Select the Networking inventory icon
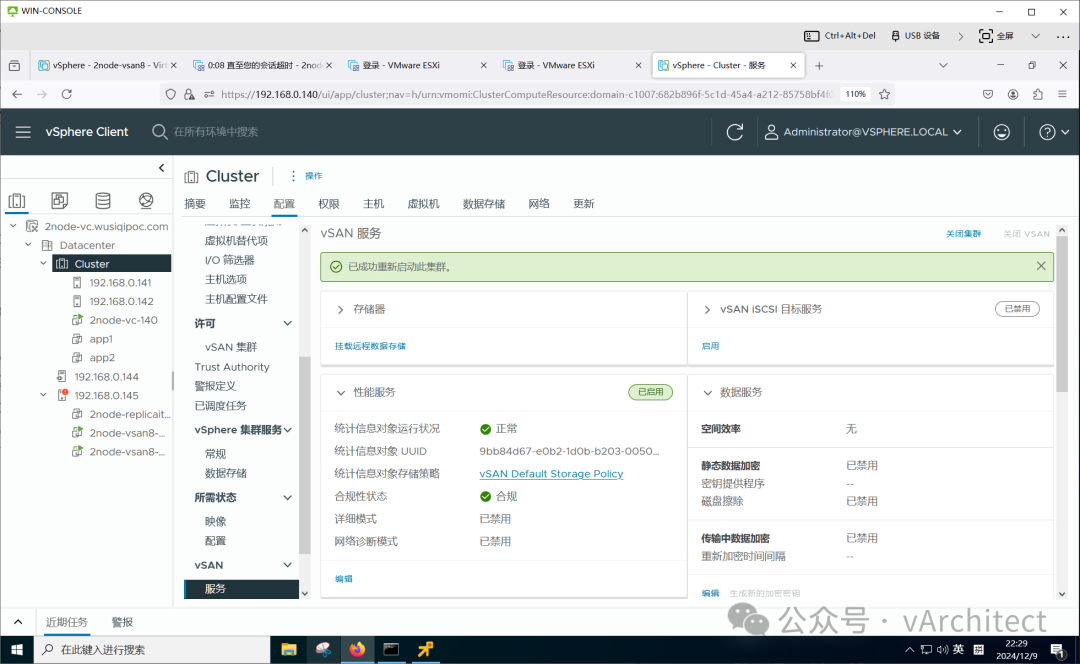 pyautogui.click(x=146, y=200)
